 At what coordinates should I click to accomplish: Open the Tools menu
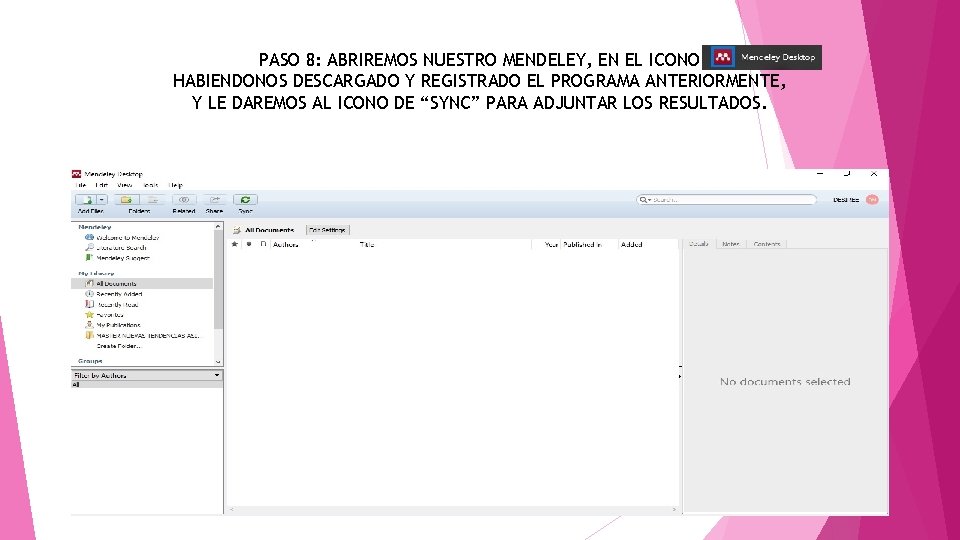point(151,185)
